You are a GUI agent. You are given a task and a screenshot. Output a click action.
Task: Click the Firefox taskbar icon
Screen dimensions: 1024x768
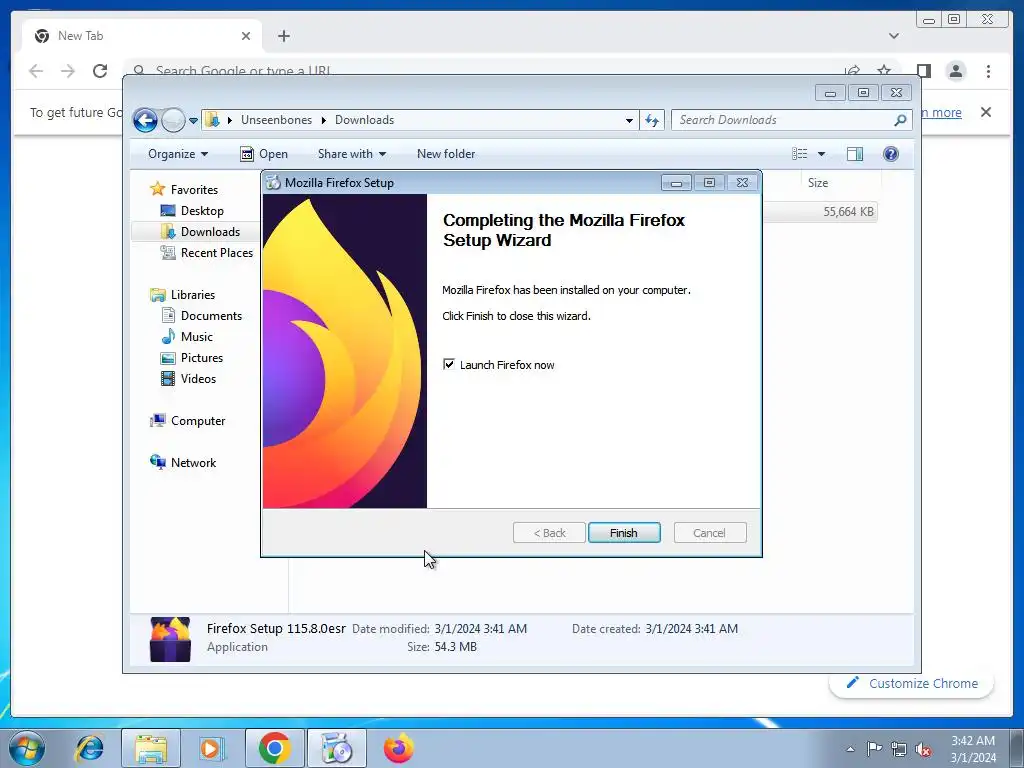(x=398, y=748)
